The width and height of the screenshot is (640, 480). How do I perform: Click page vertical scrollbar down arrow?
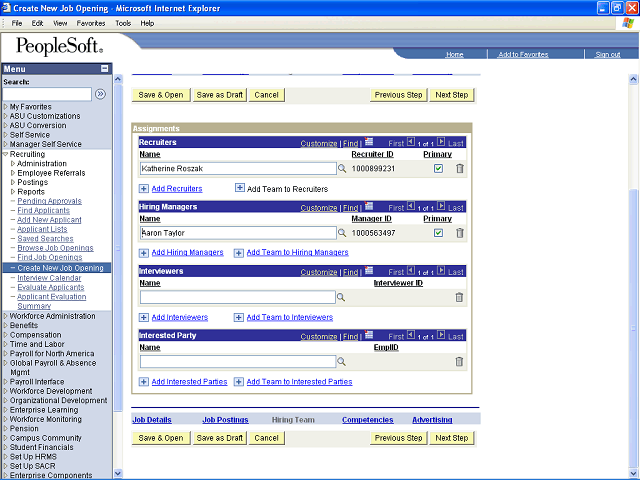(x=633, y=474)
